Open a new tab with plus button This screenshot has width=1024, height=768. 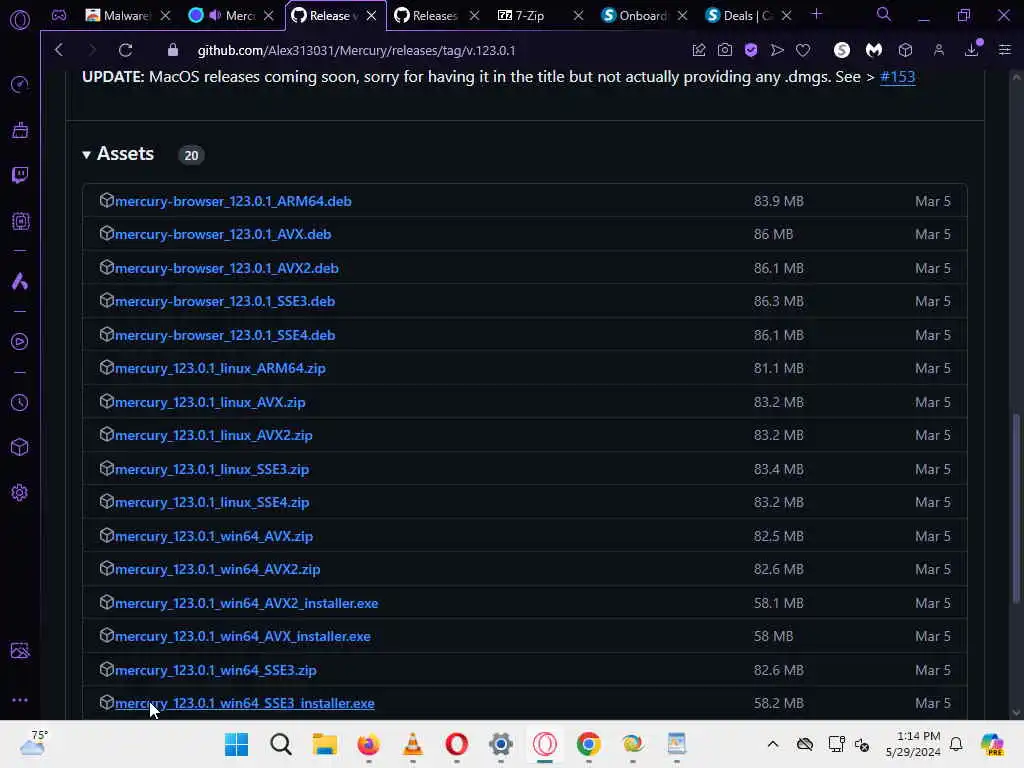[816, 14]
